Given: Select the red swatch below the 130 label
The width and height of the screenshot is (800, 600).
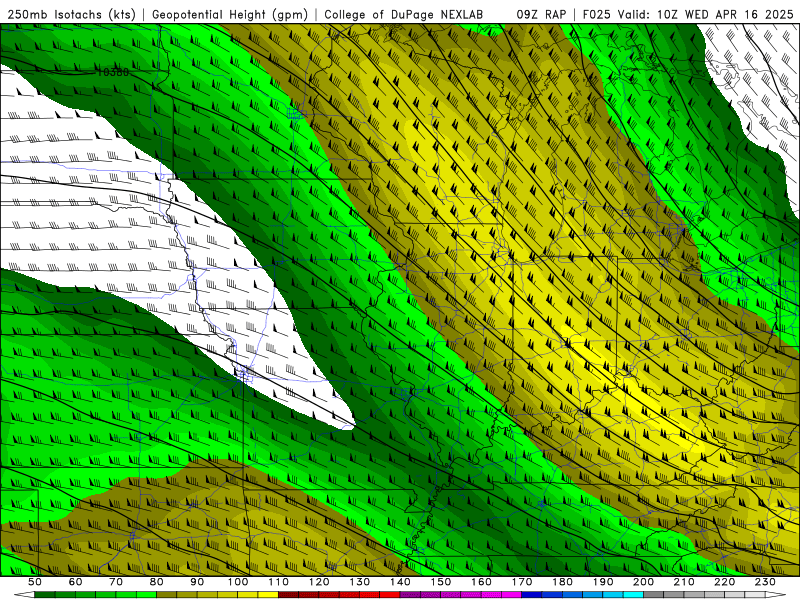Looking at the screenshot, I should click(369, 595).
